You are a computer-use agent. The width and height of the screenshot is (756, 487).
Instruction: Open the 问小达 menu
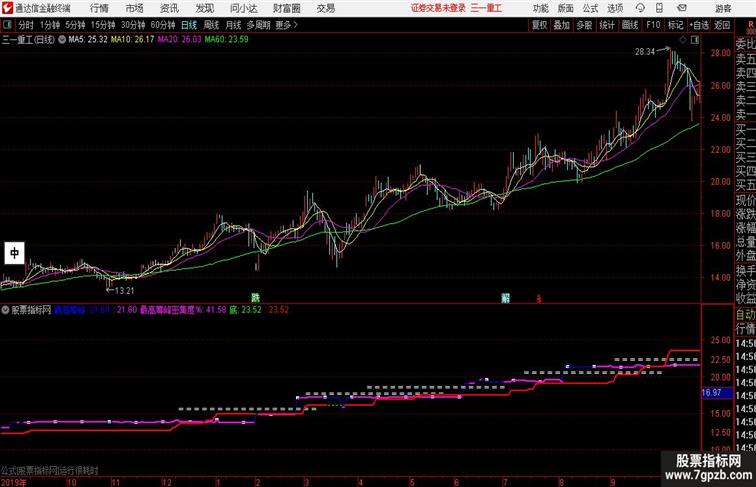(243, 8)
